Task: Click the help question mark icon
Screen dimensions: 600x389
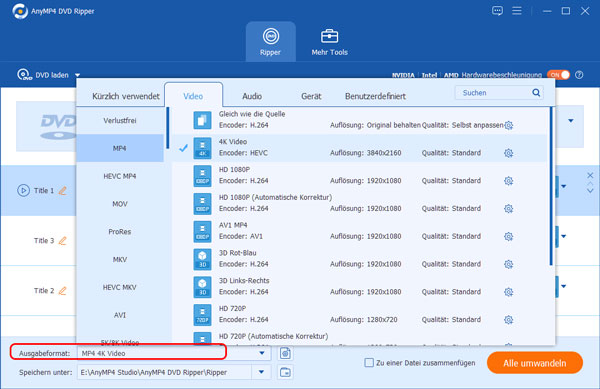Action: point(579,75)
